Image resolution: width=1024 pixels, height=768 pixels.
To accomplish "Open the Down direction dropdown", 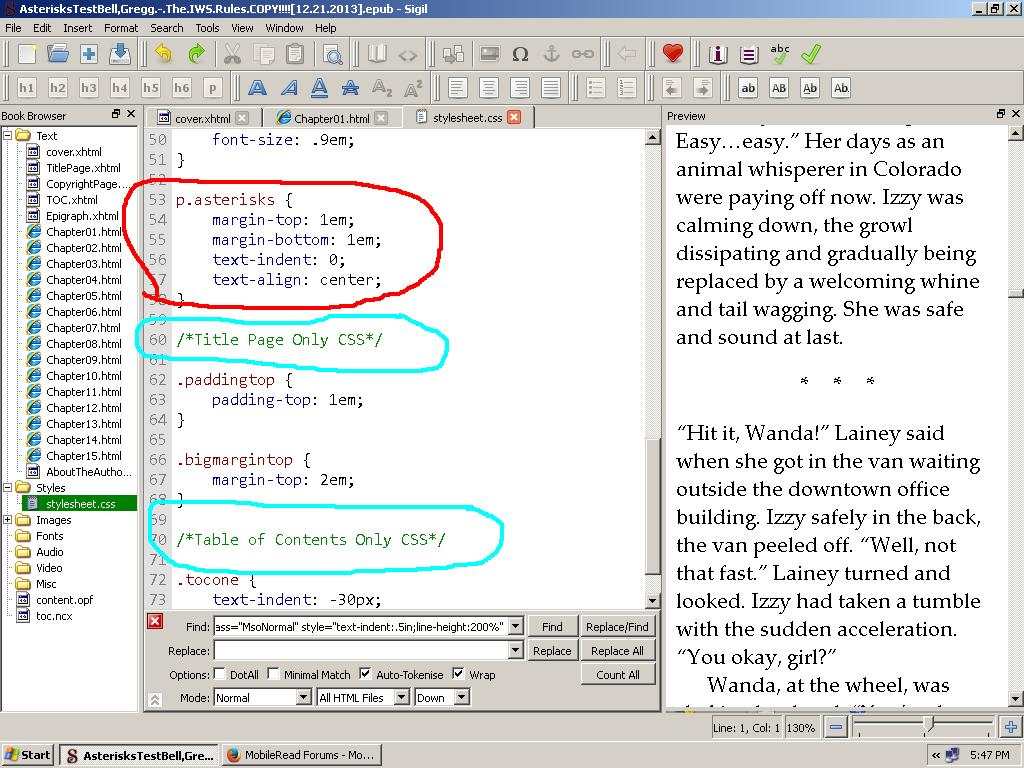I will coord(441,697).
